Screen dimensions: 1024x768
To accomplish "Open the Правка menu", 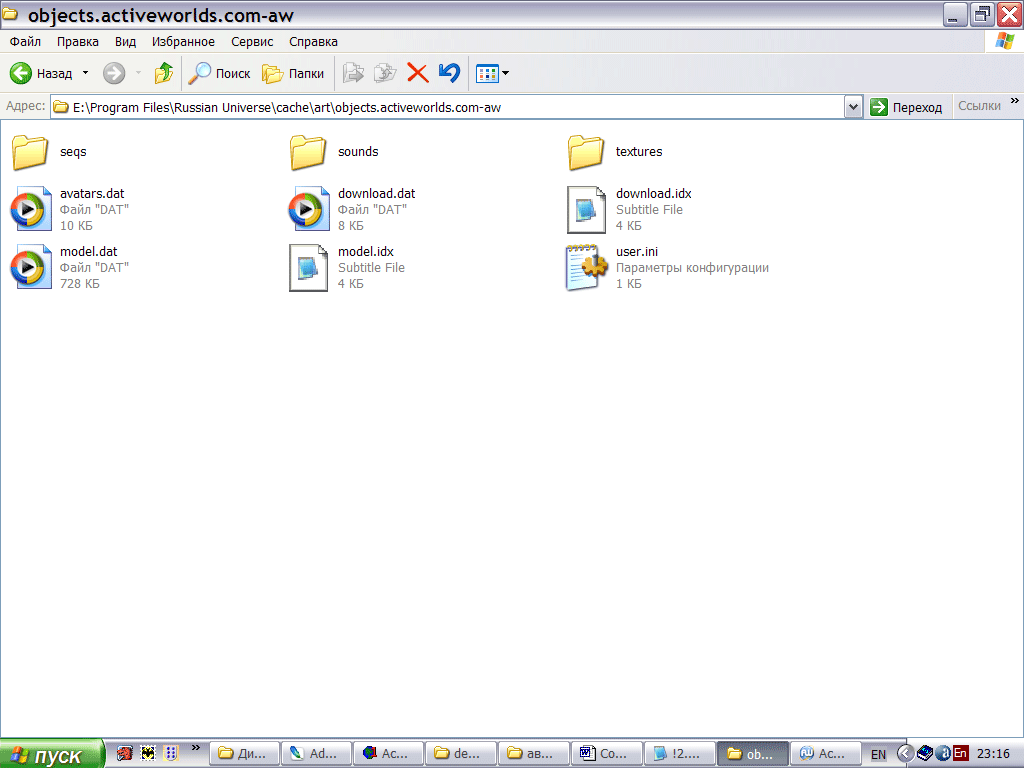I will click(x=78, y=42).
